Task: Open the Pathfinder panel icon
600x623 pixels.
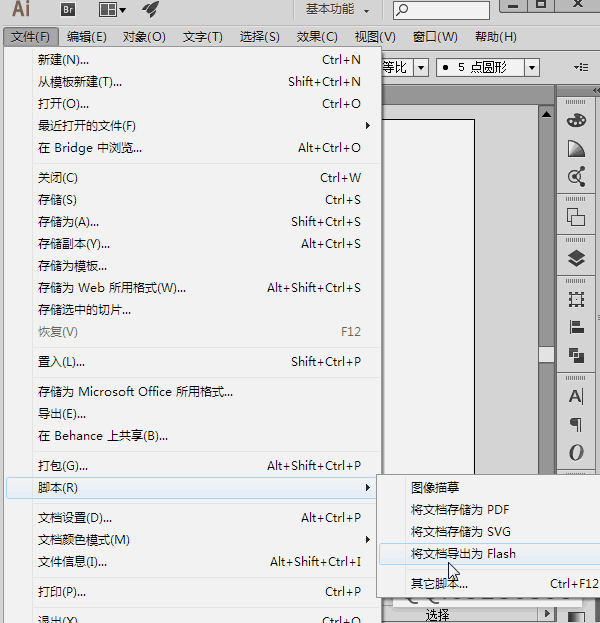Action: coord(576,355)
